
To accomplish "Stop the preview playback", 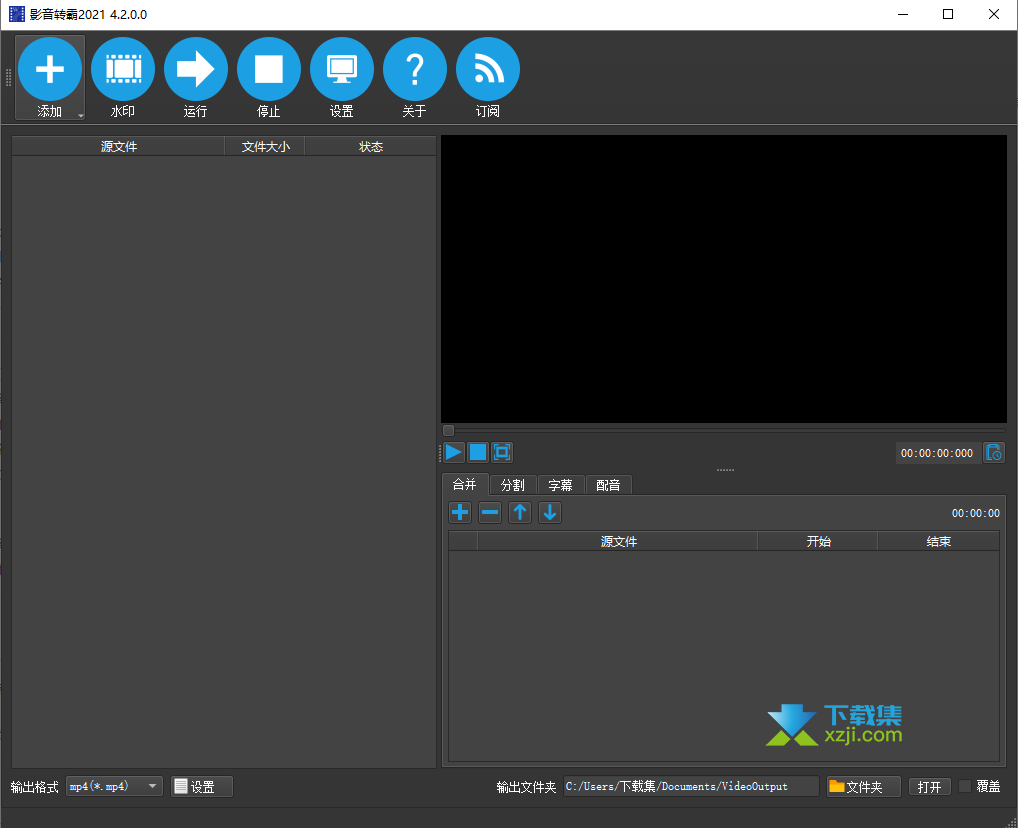I will (478, 452).
